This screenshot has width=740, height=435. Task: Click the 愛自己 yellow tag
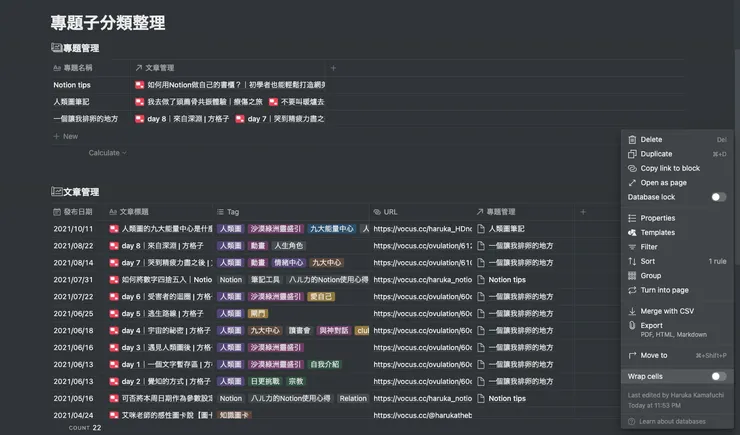pyautogui.click(x=321, y=297)
